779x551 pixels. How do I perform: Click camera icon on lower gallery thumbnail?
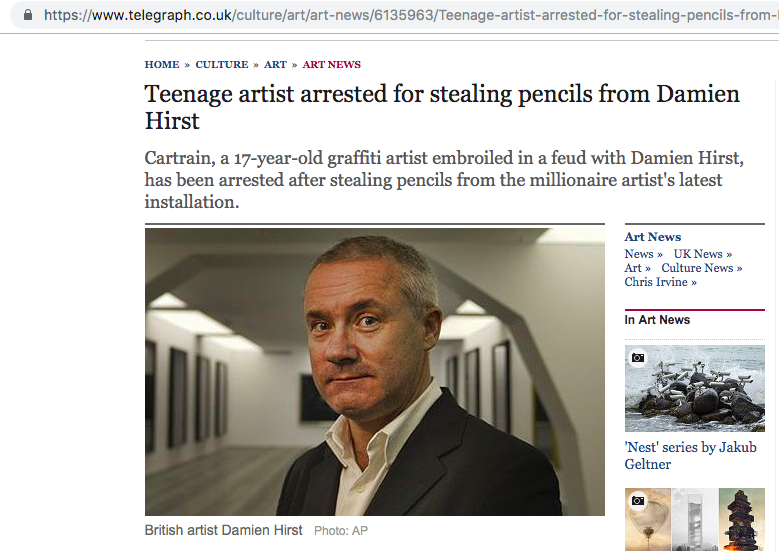click(x=637, y=499)
